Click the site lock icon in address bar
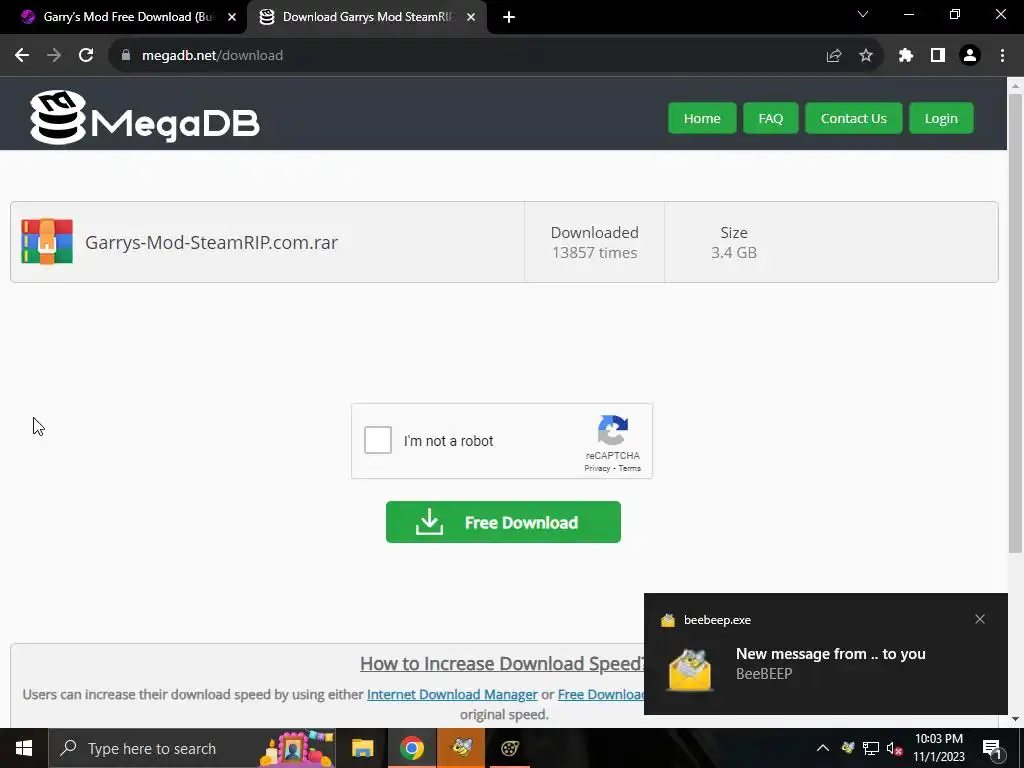The width and height of the screenshot is (1024, 768). (x=126, y=56)
